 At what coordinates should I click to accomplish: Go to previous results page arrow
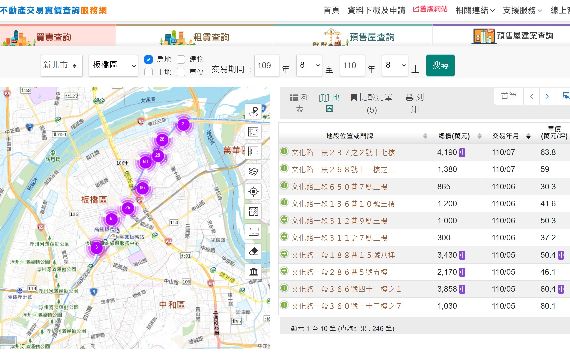(531, 96)
